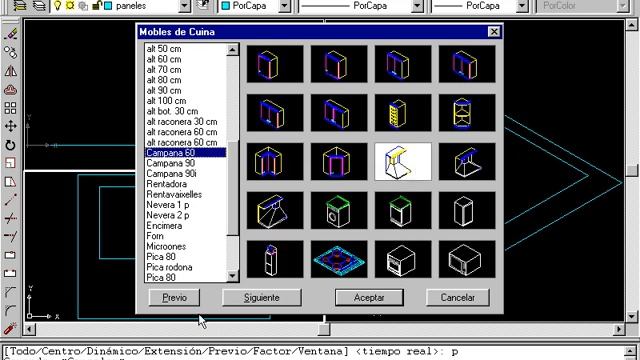Open the PorCapa linetype dropdown arrow
The image size is (640, 360).
(x=417, y=6)
